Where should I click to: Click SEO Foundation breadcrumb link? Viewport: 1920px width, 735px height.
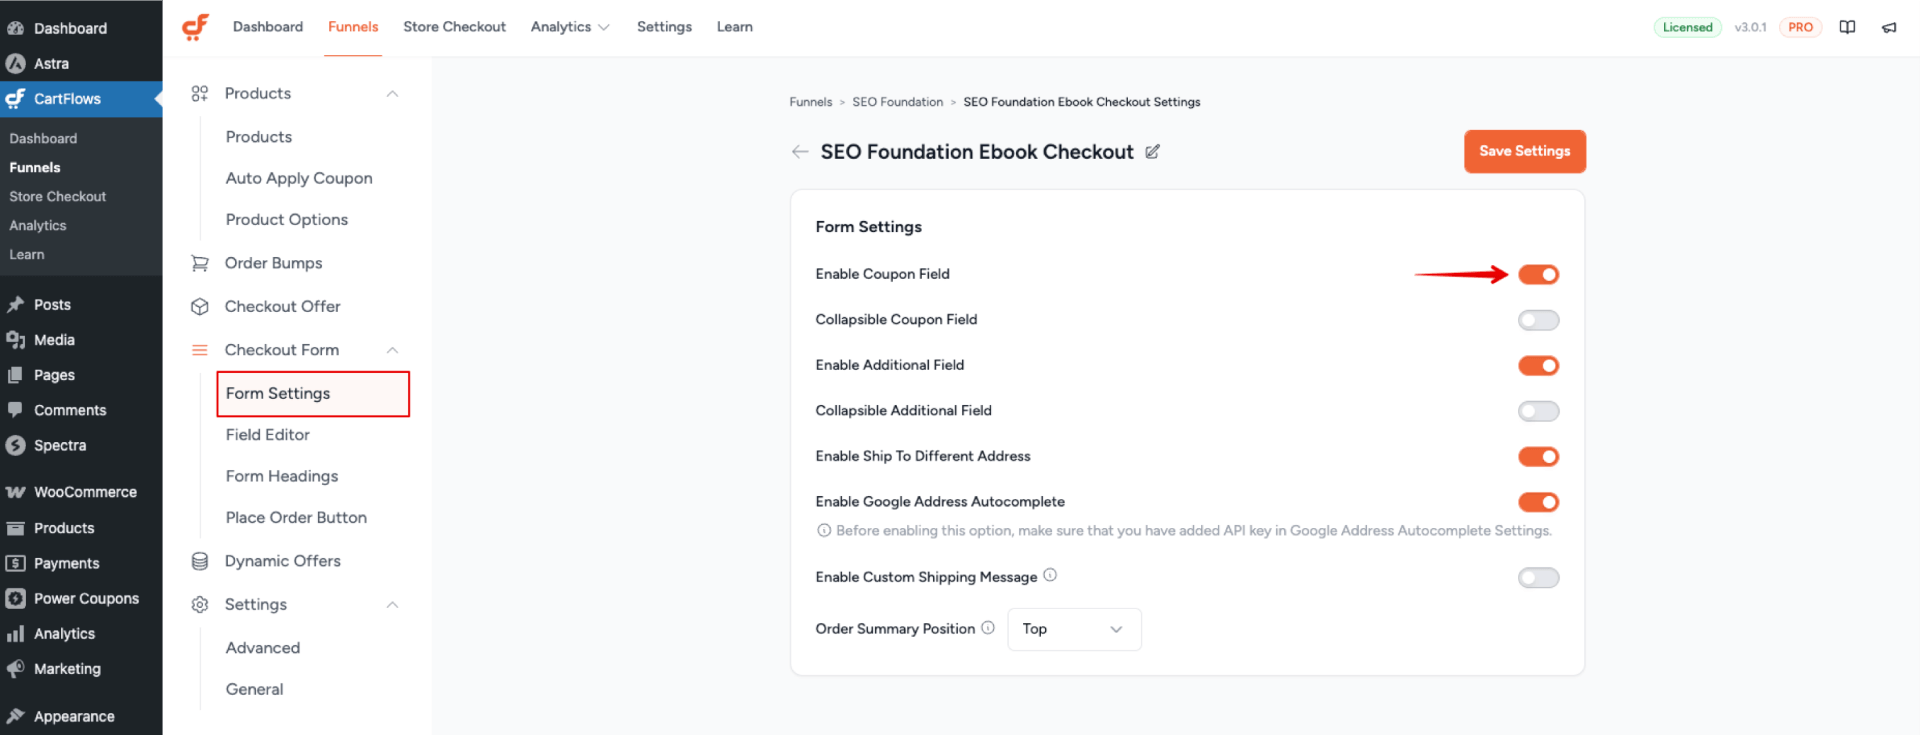click(x=898, y=102)
